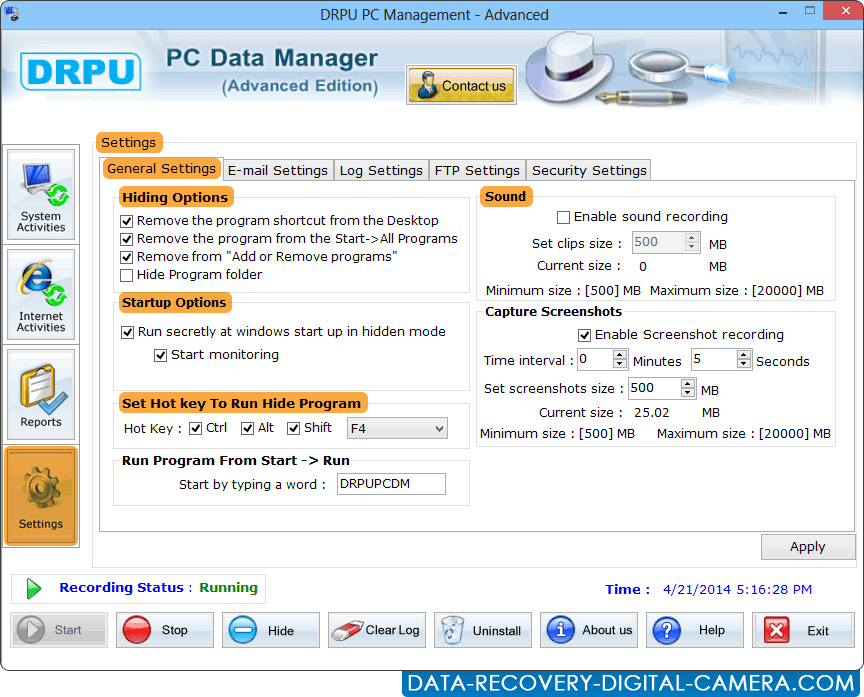
Task: Open Reports clipboard icon
Action: coord(41,395)
